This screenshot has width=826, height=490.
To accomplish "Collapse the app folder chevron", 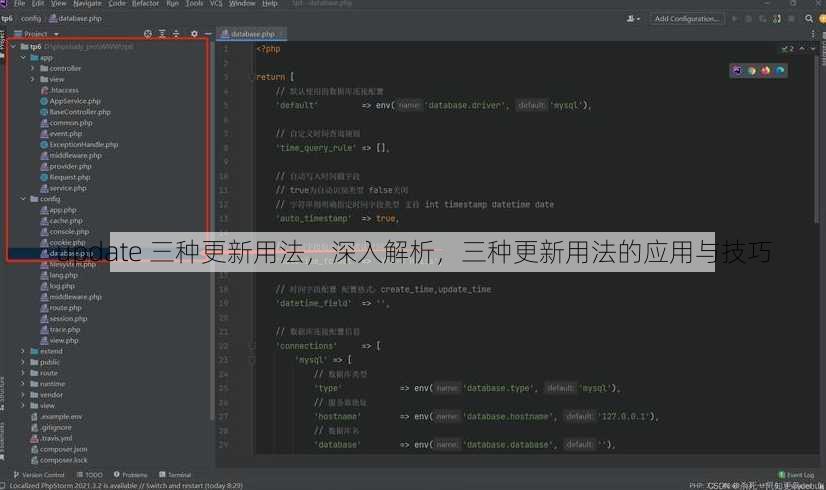I will click(23, 57).
